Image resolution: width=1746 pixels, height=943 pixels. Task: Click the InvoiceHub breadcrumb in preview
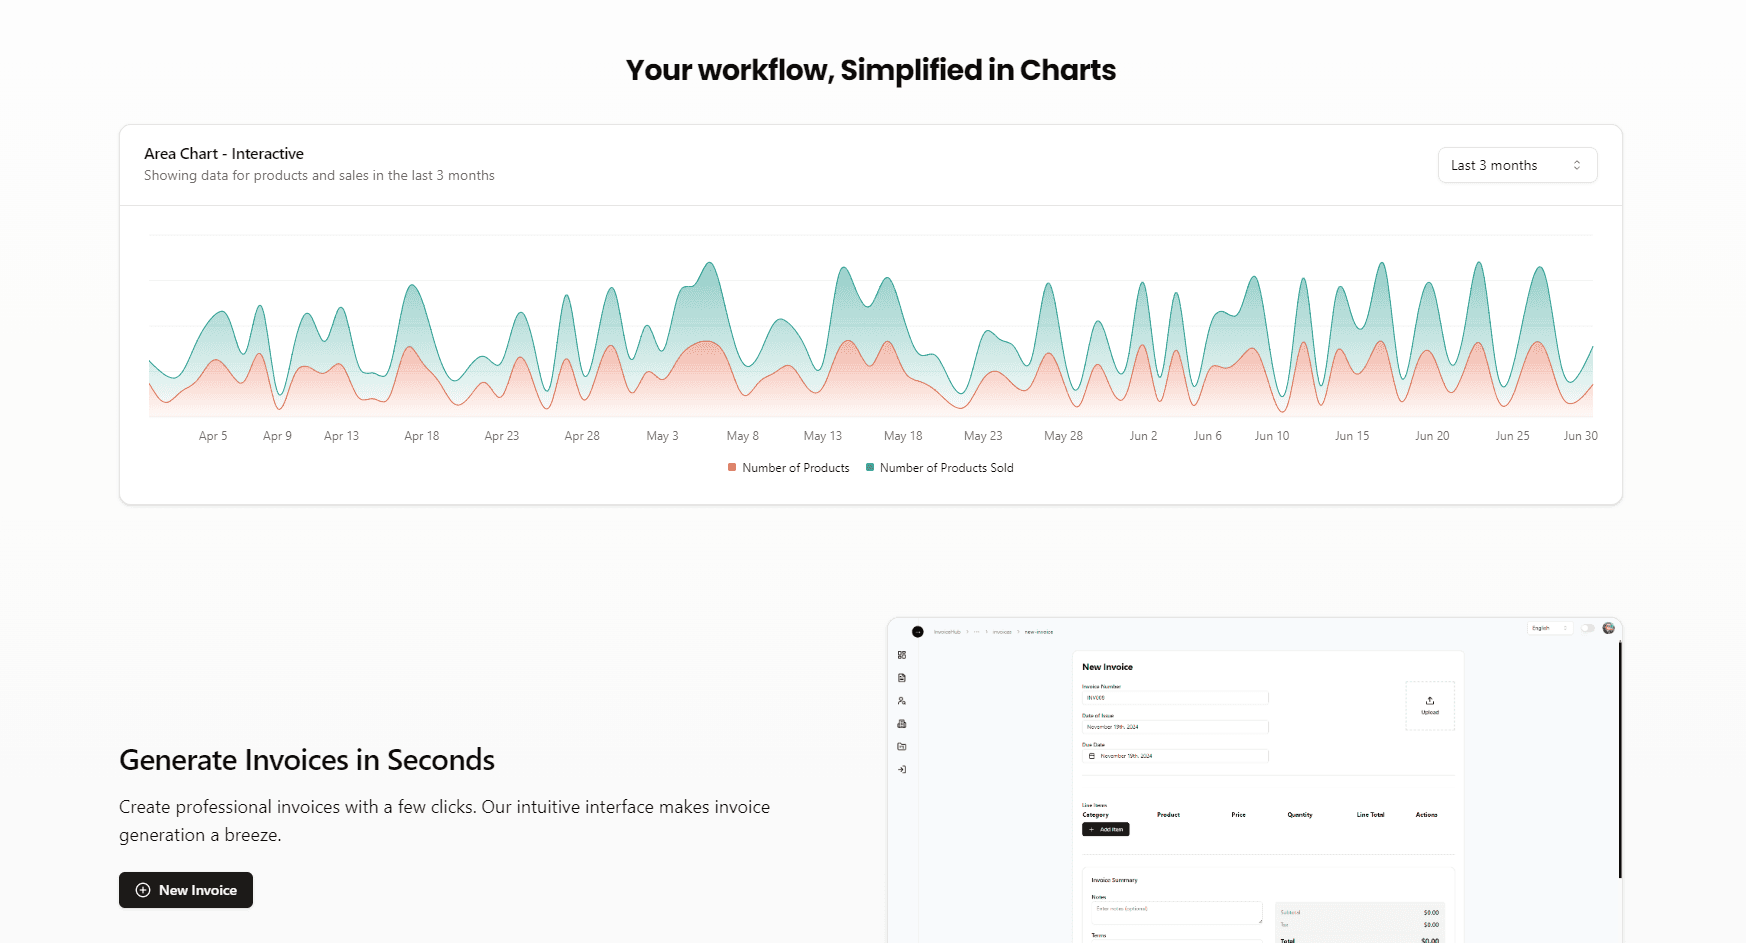(x=947, y=632)
